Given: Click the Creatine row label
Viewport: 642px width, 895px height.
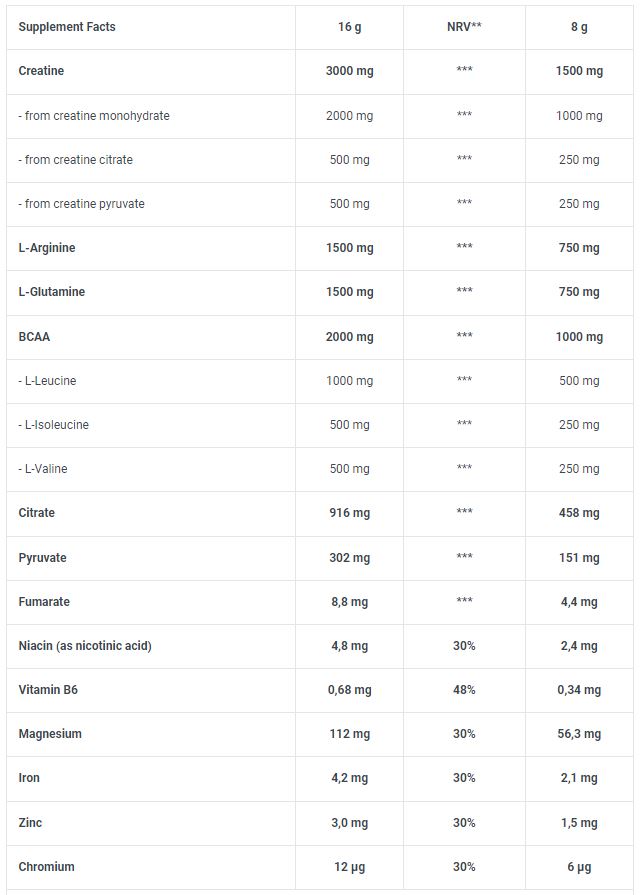Looking at the screenshot, I should tap(41, 71).
